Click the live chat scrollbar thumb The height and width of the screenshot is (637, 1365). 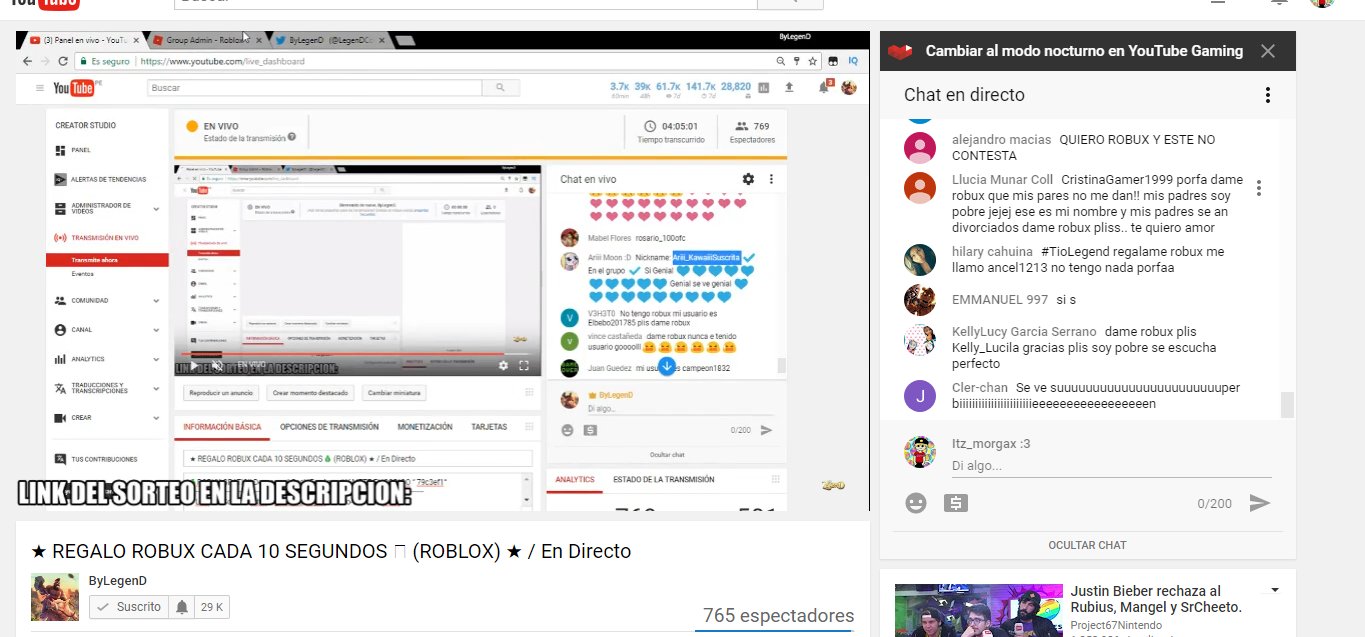point(1288,405)
